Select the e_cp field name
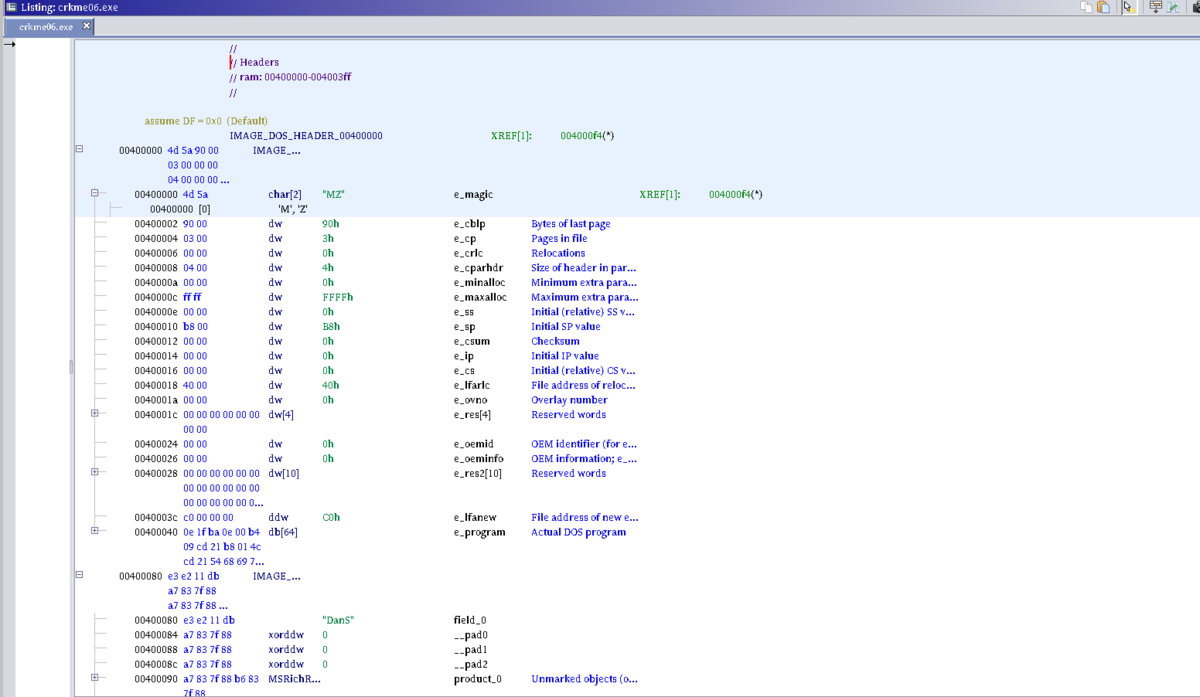Image resolution: width=1200 pixels, height=697 pixels. pyautogui.click(x=464, y=239)
